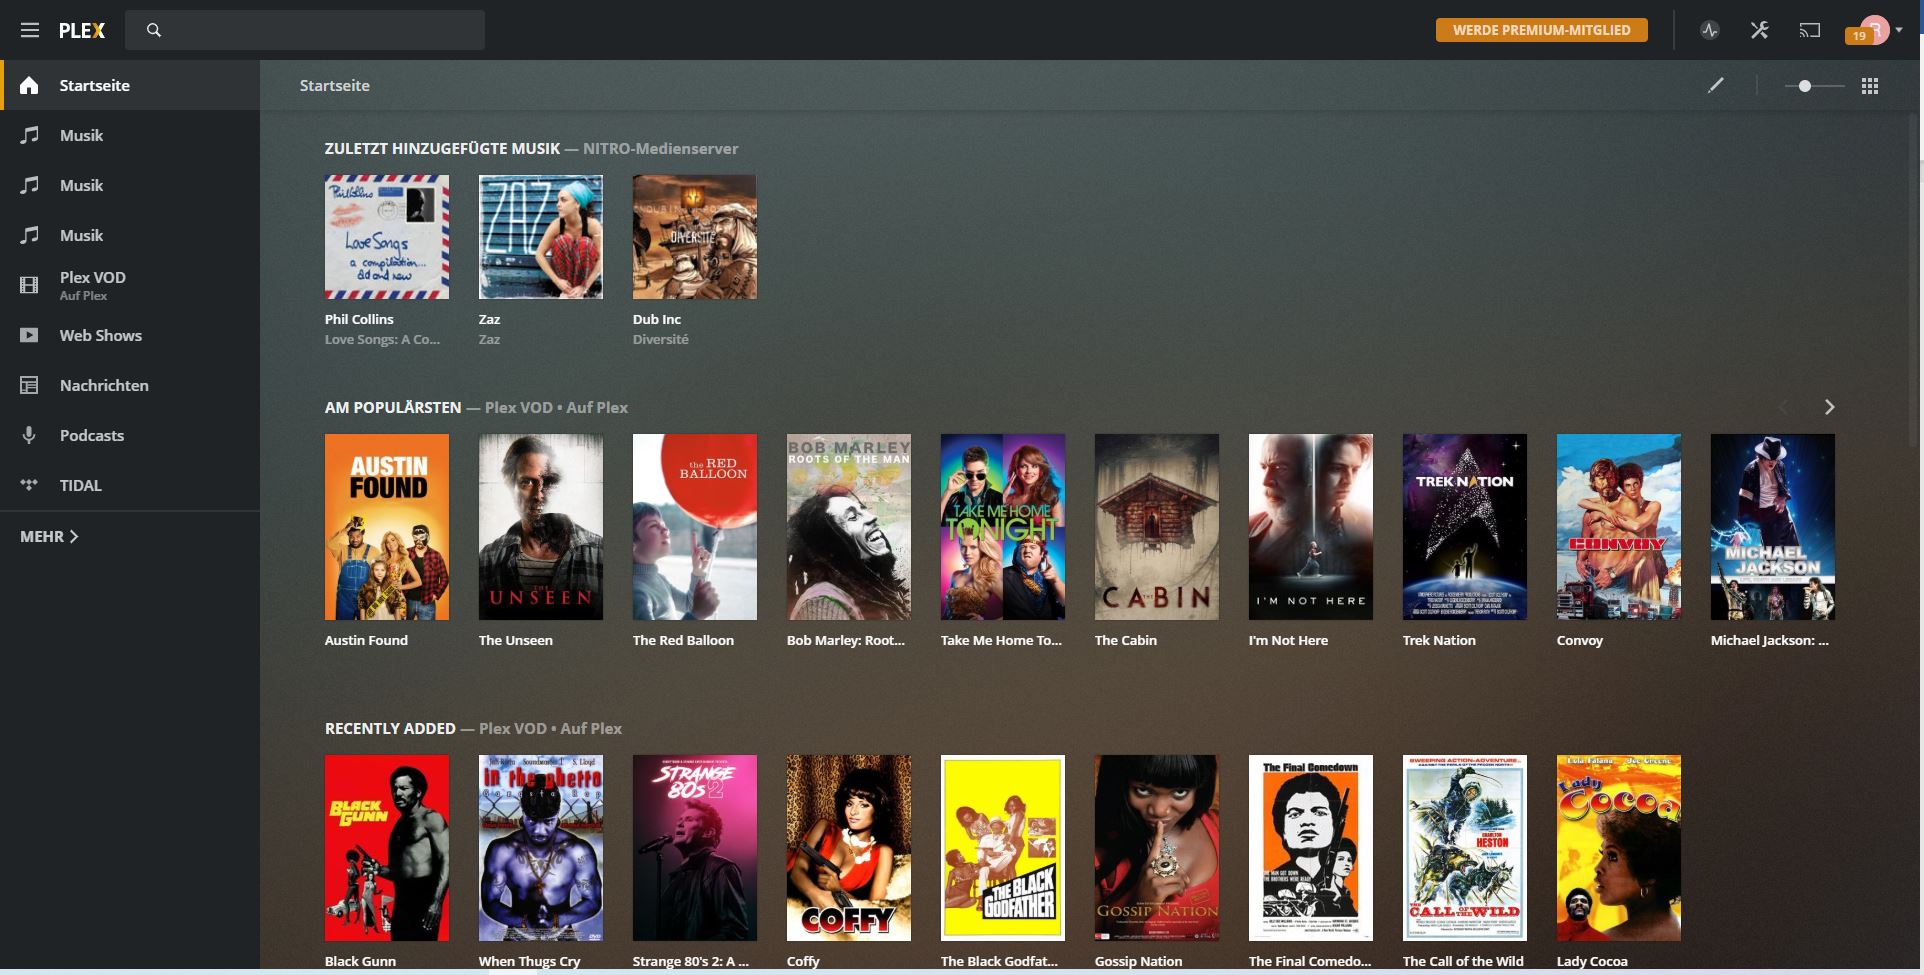Click the Convoy title text
The height and width of the screenshot is (975, 1924).
[x=1580, y=640]
